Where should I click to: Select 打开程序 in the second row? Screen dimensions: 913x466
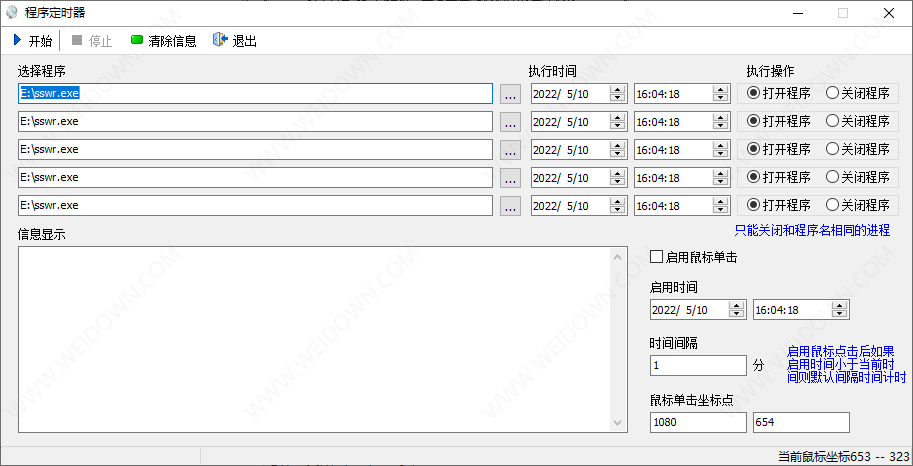click(778, 121)
